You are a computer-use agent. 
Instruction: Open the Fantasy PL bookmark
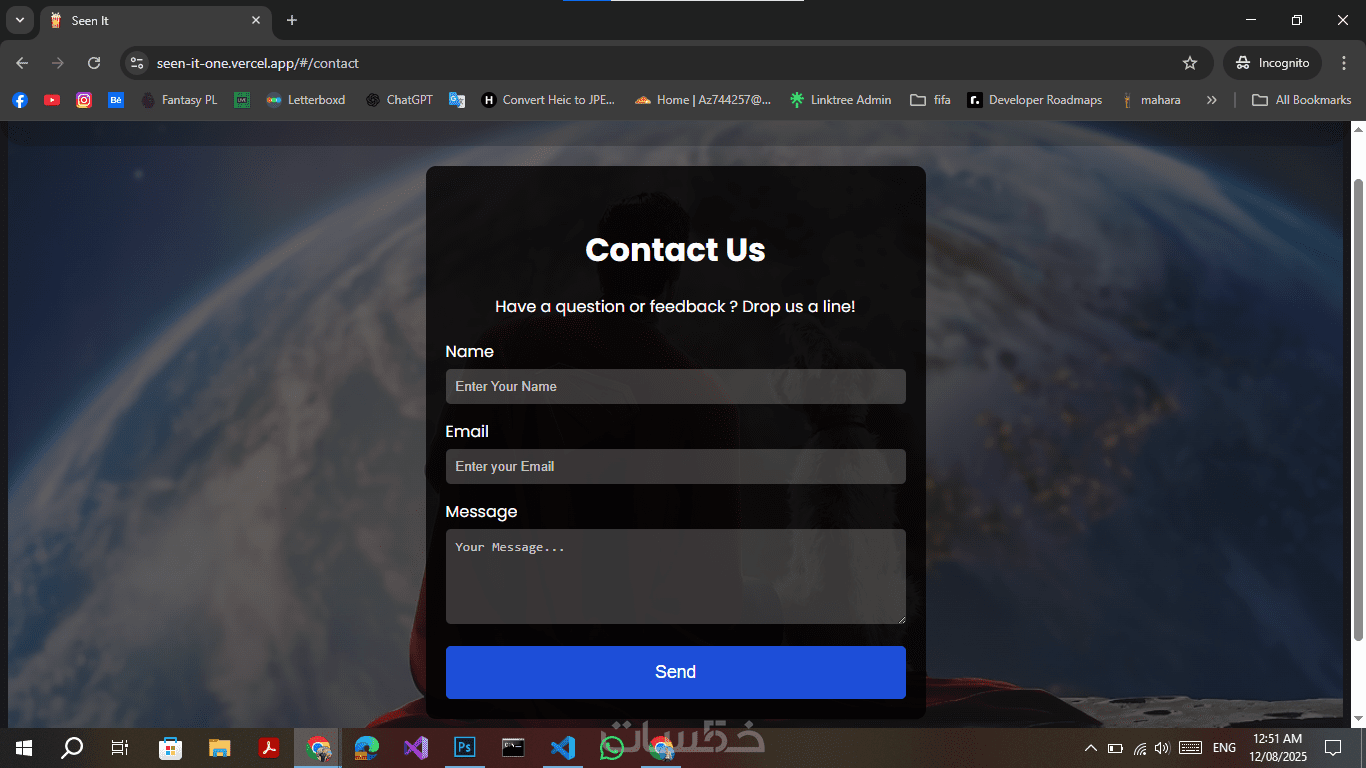point(179,100)
